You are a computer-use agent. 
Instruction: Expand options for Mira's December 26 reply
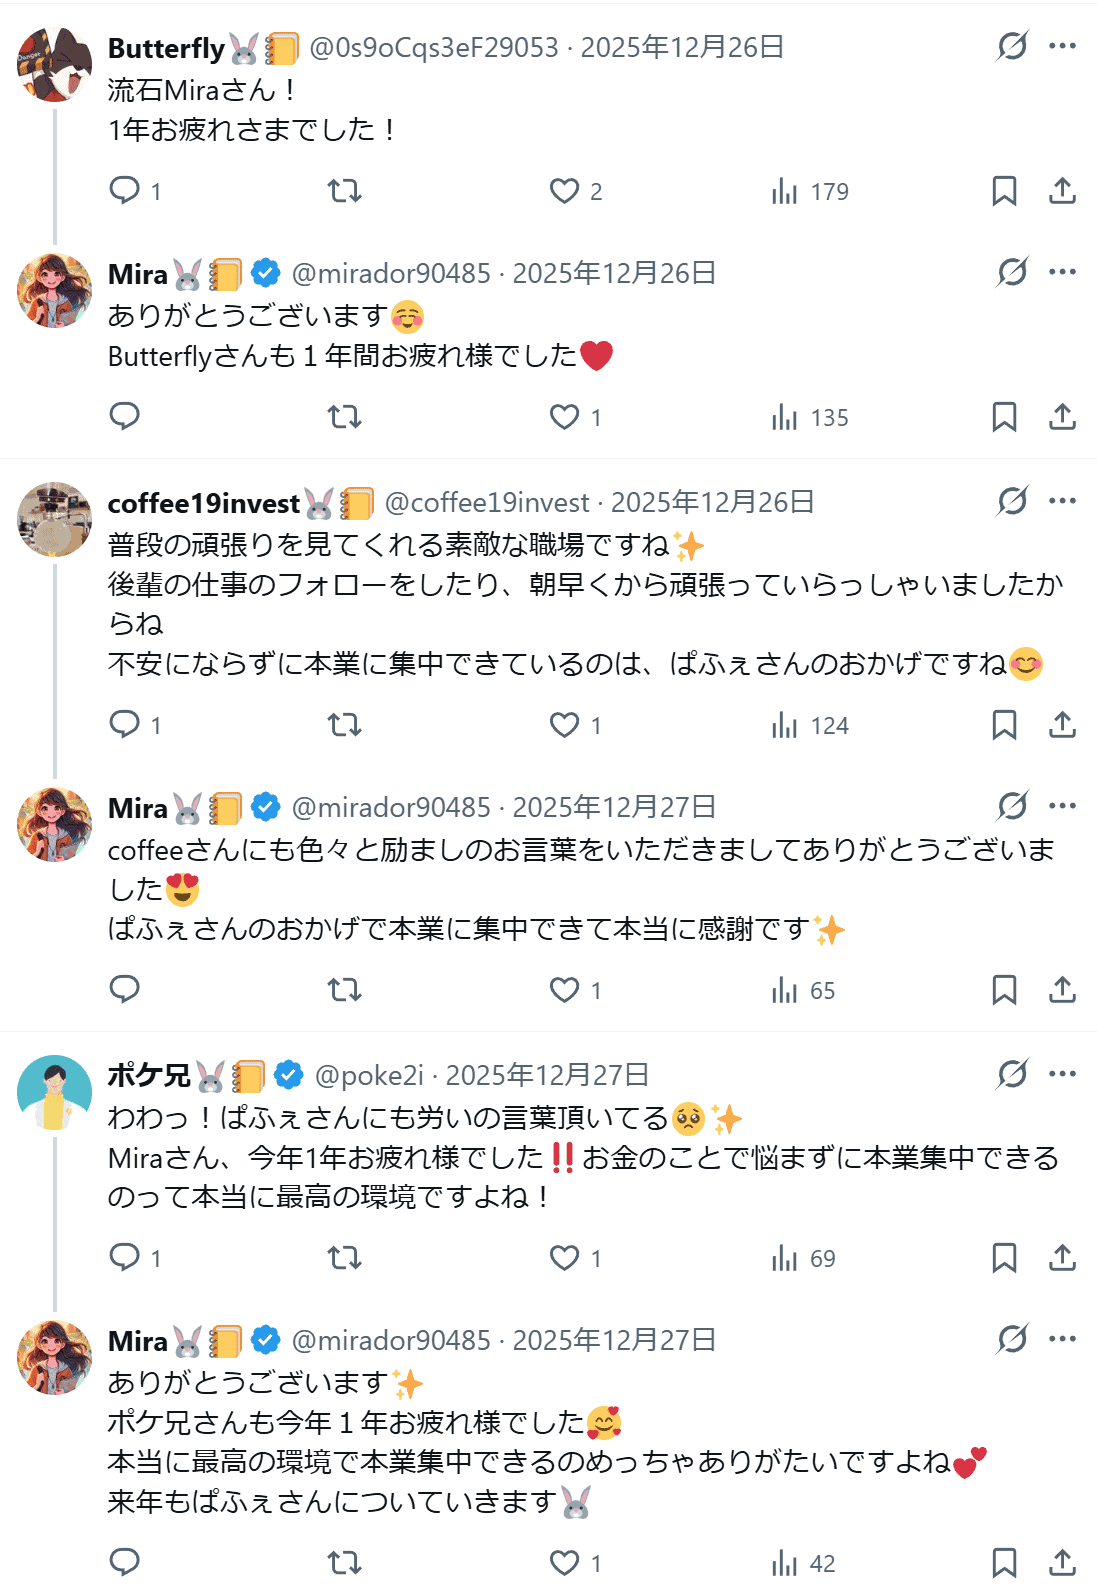pyautogui.click(x=1062, y=272)
